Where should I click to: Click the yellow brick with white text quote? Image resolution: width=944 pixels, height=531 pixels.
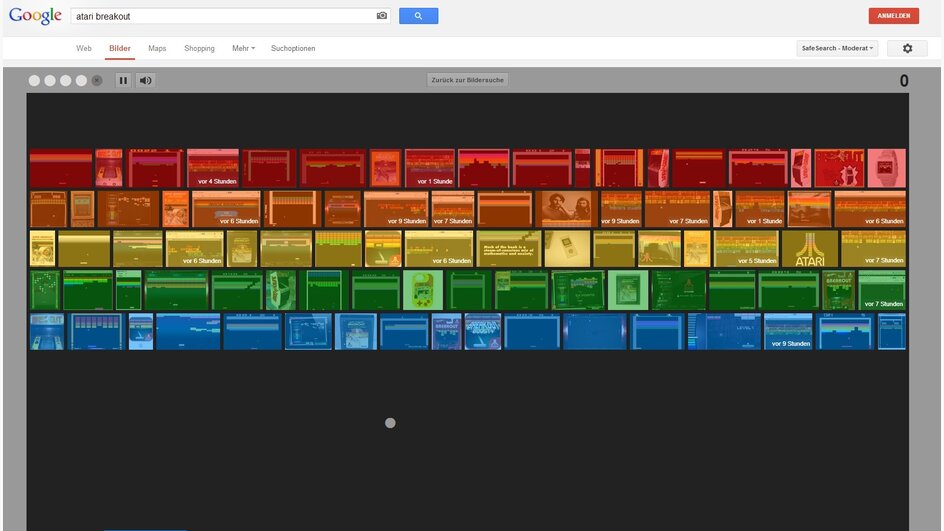point(509,249)
